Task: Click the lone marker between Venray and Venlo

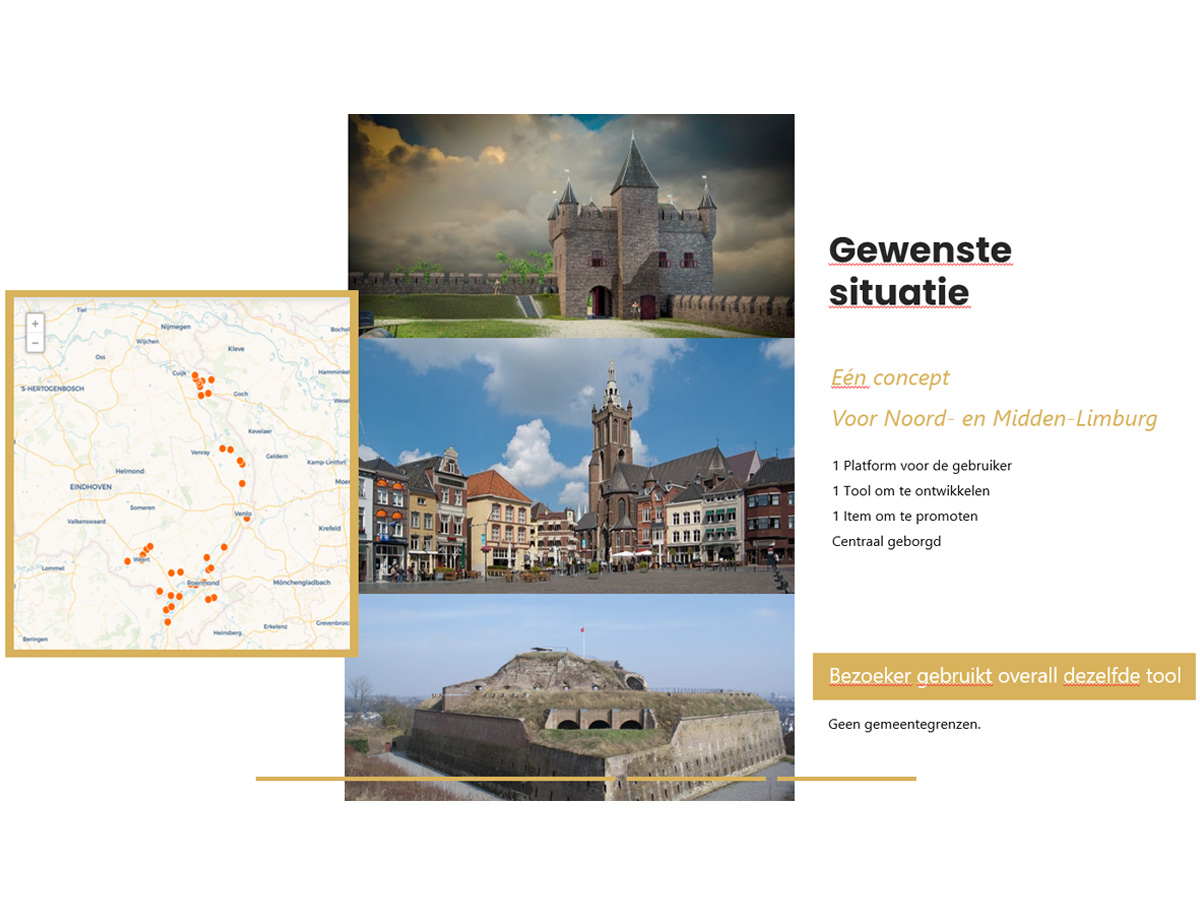Action: click(242, 484)
